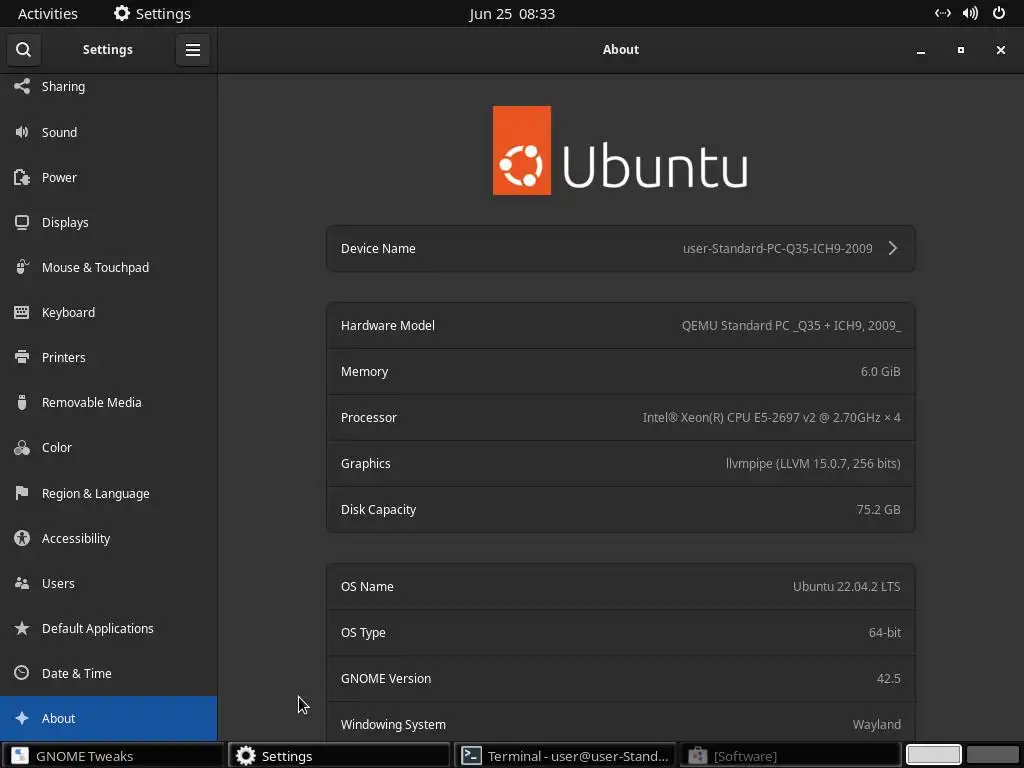Click the Printers label in sidebar
Viewport: 1024px width, 768px height.
click(63, 357)
